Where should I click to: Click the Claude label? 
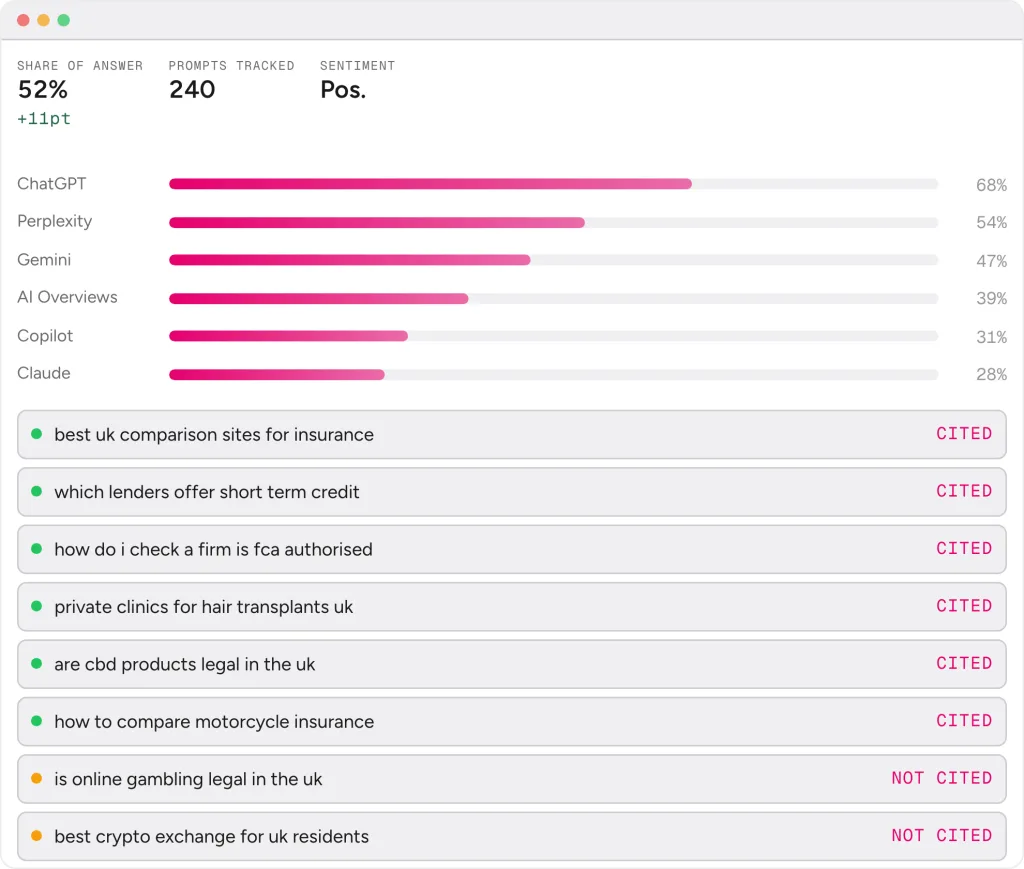pos(44,373)
